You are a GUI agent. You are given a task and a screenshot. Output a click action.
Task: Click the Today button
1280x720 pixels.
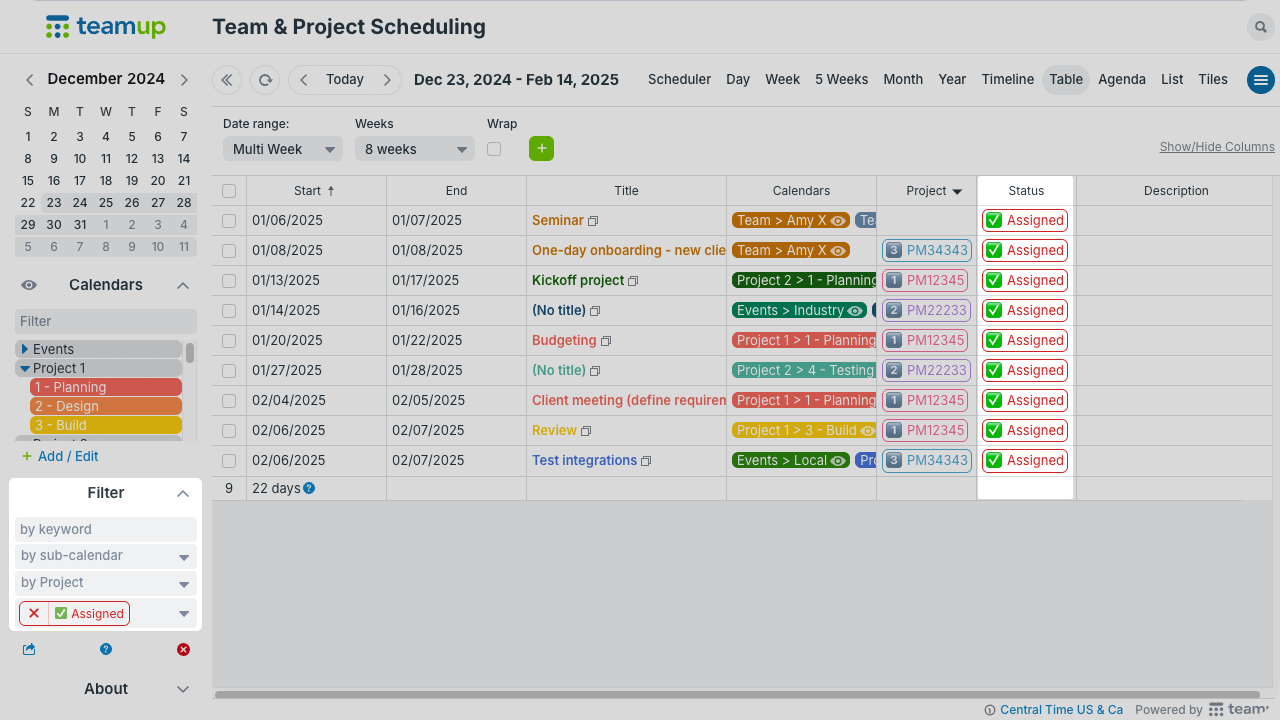(x=345, y=80)
